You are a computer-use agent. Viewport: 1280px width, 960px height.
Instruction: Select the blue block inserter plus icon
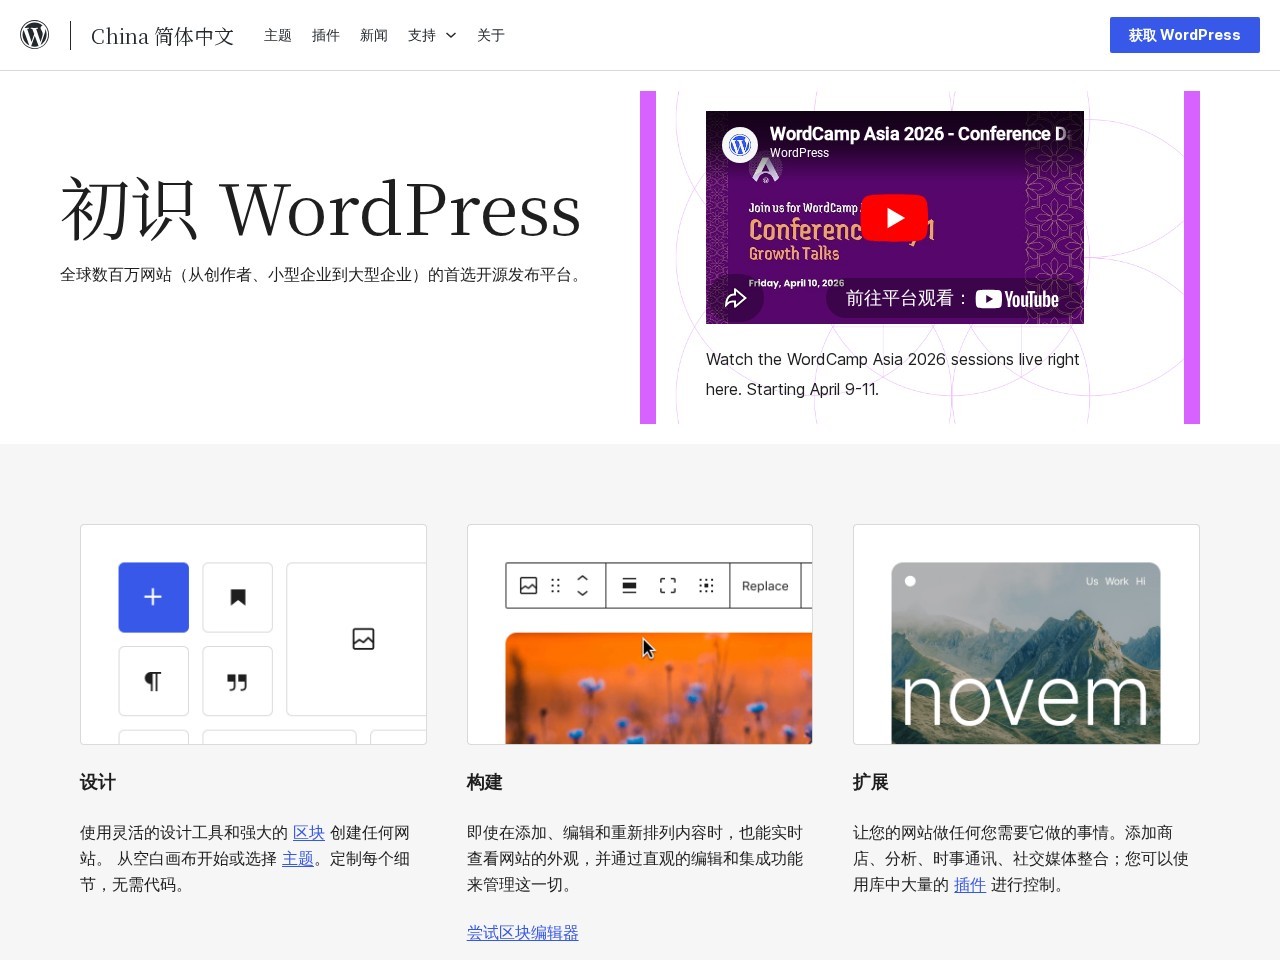click(x=153, y=597)
